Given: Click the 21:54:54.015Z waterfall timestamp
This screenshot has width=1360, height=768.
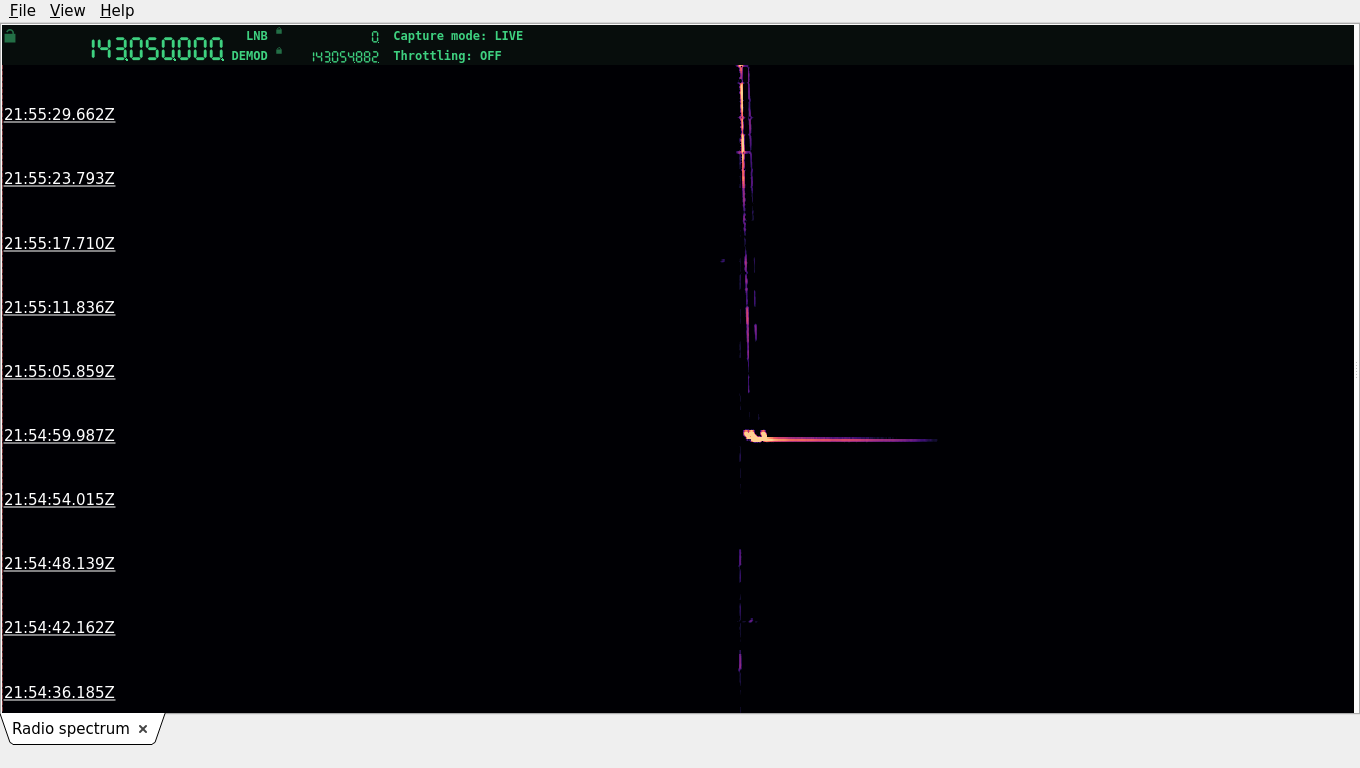Looking at the screenshot, I should point(60,500).
